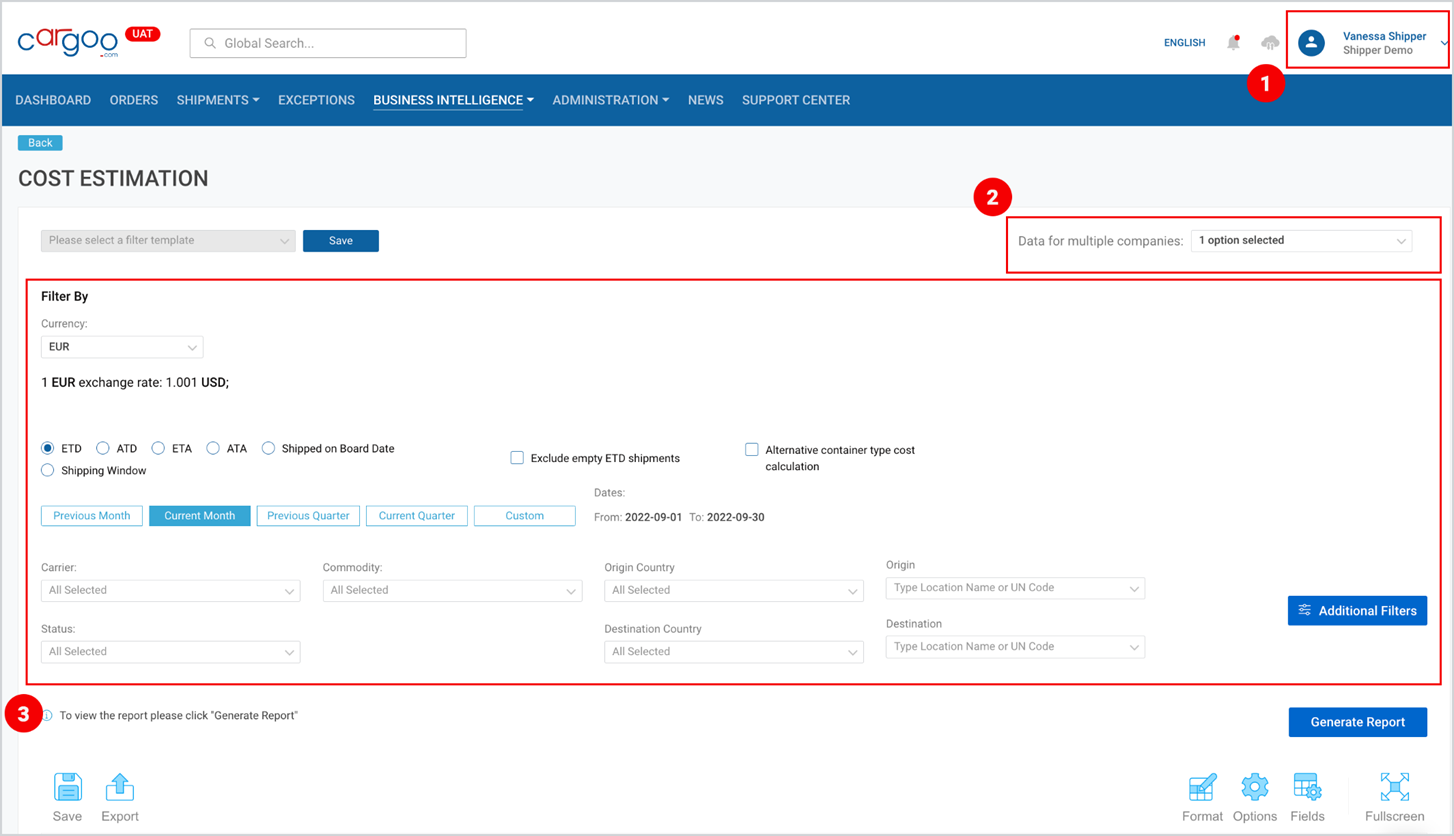Screen dimensions: 1454x836
Task: Open the Format report icon
Action: [x=1202, y=788]
